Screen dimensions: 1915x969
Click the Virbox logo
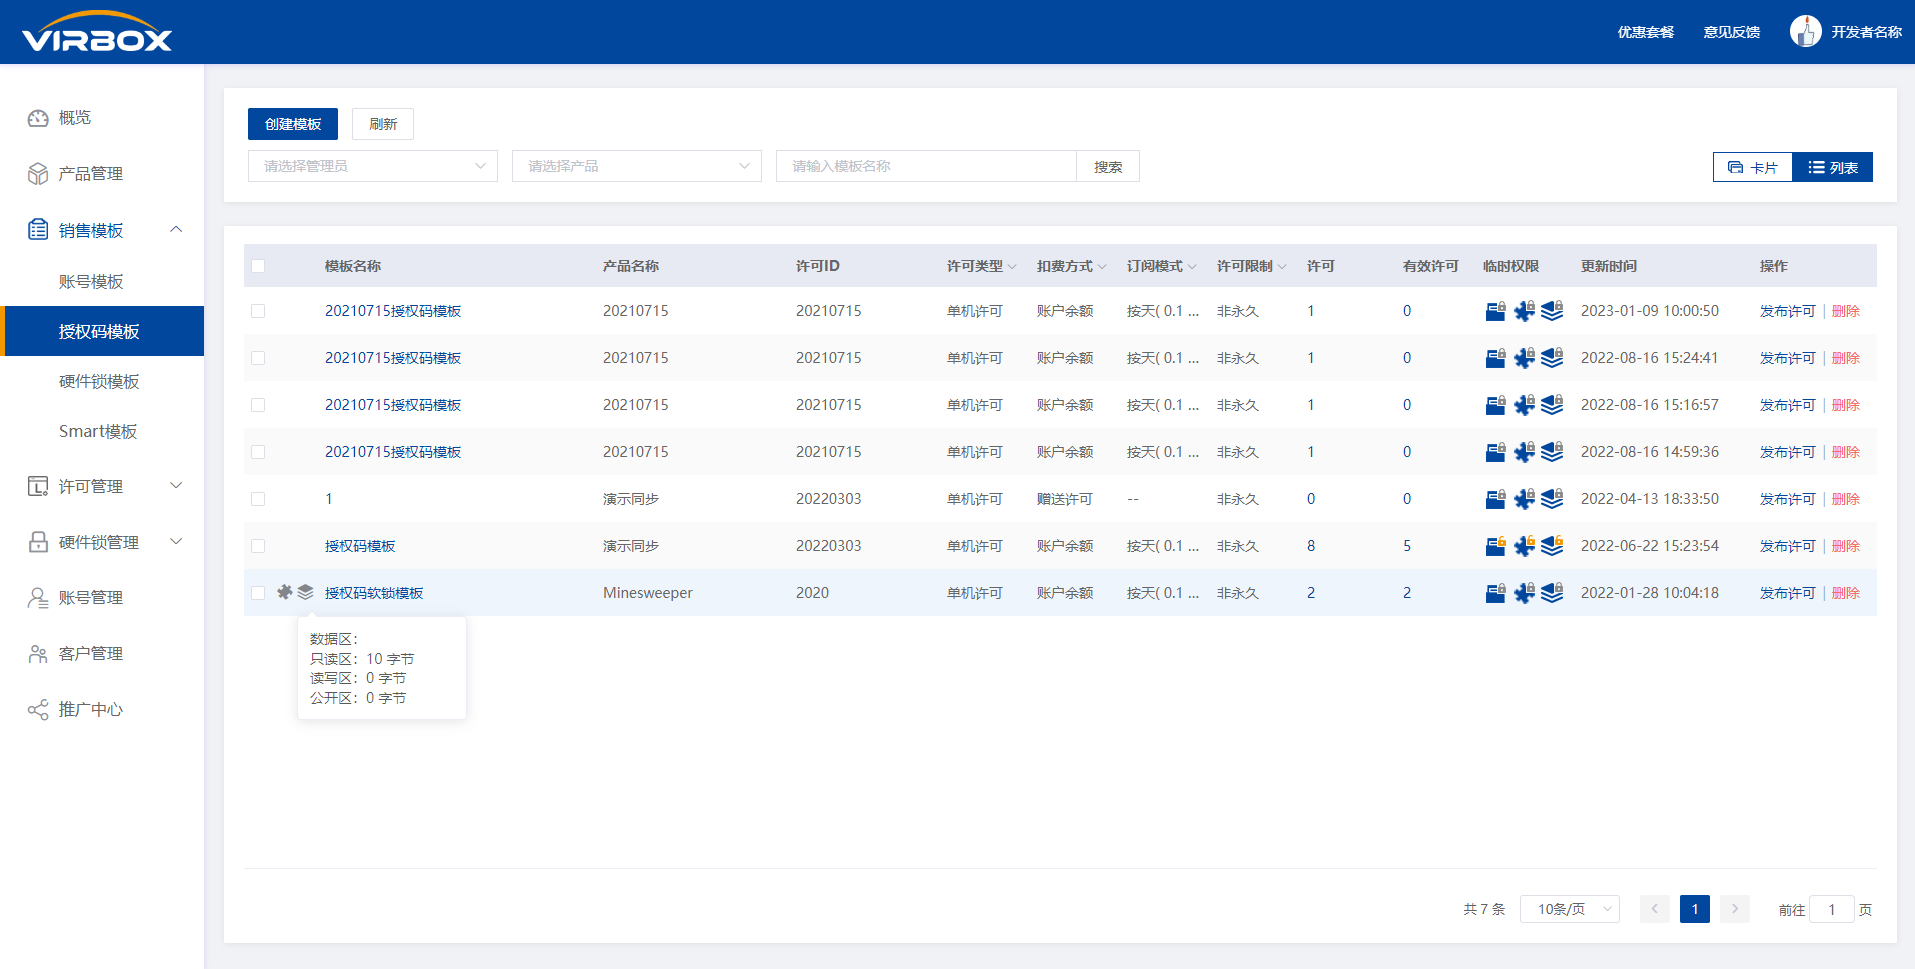(97, 32)
